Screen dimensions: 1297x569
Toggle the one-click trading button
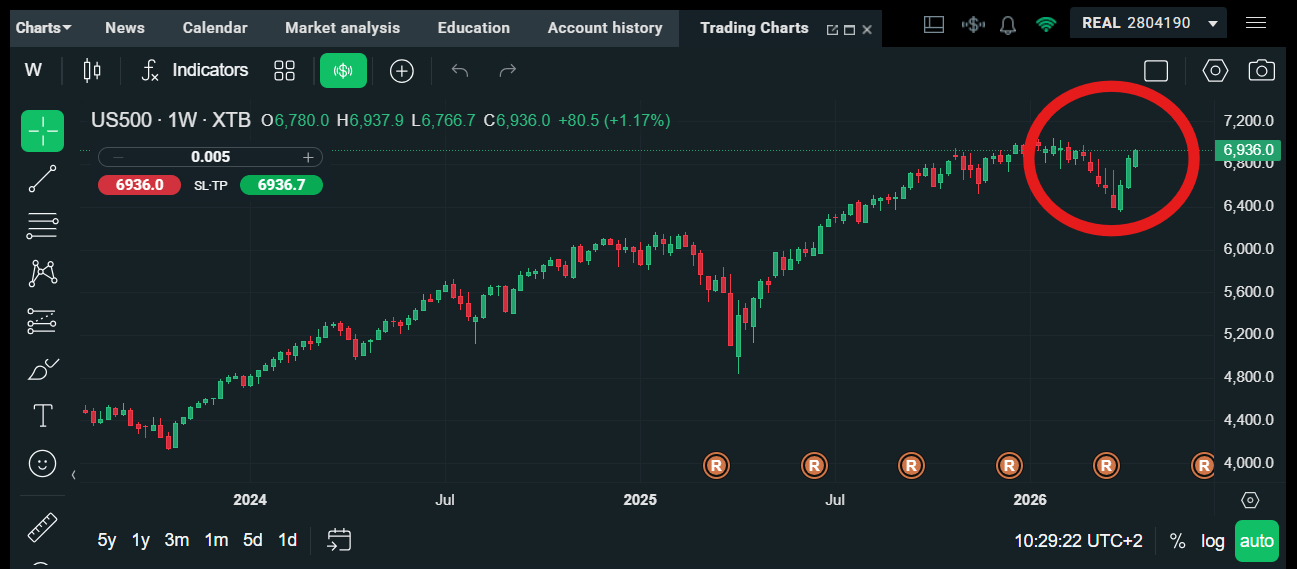tap(343, 70)
